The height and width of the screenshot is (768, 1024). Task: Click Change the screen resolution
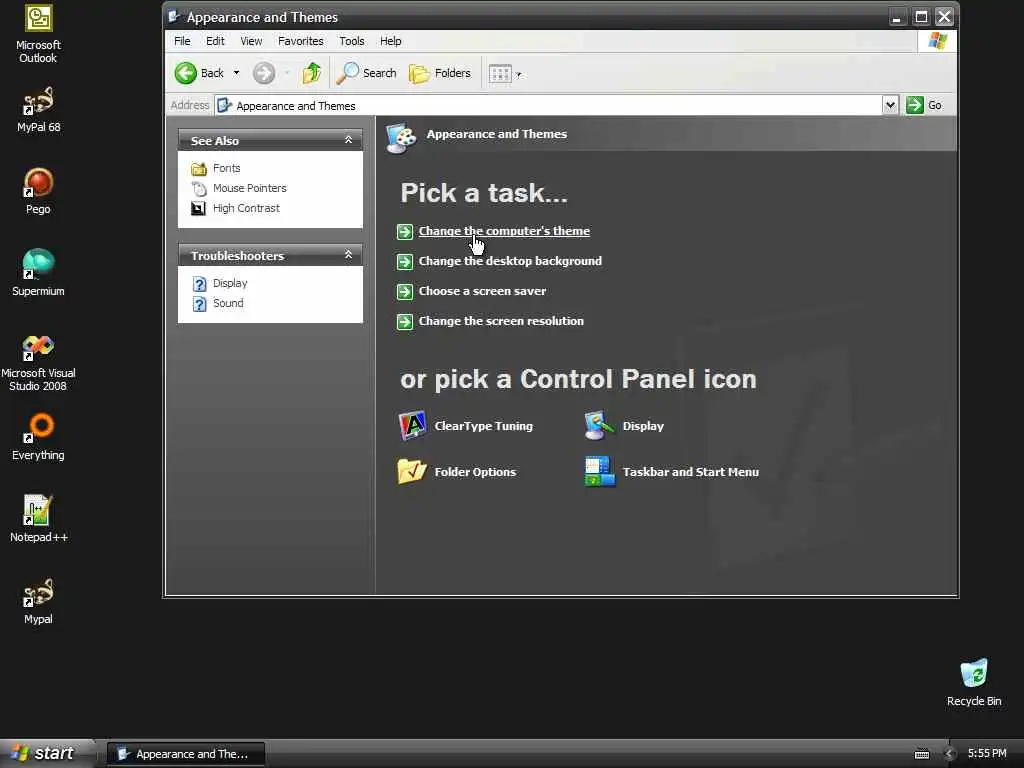[x=501, y=321]
